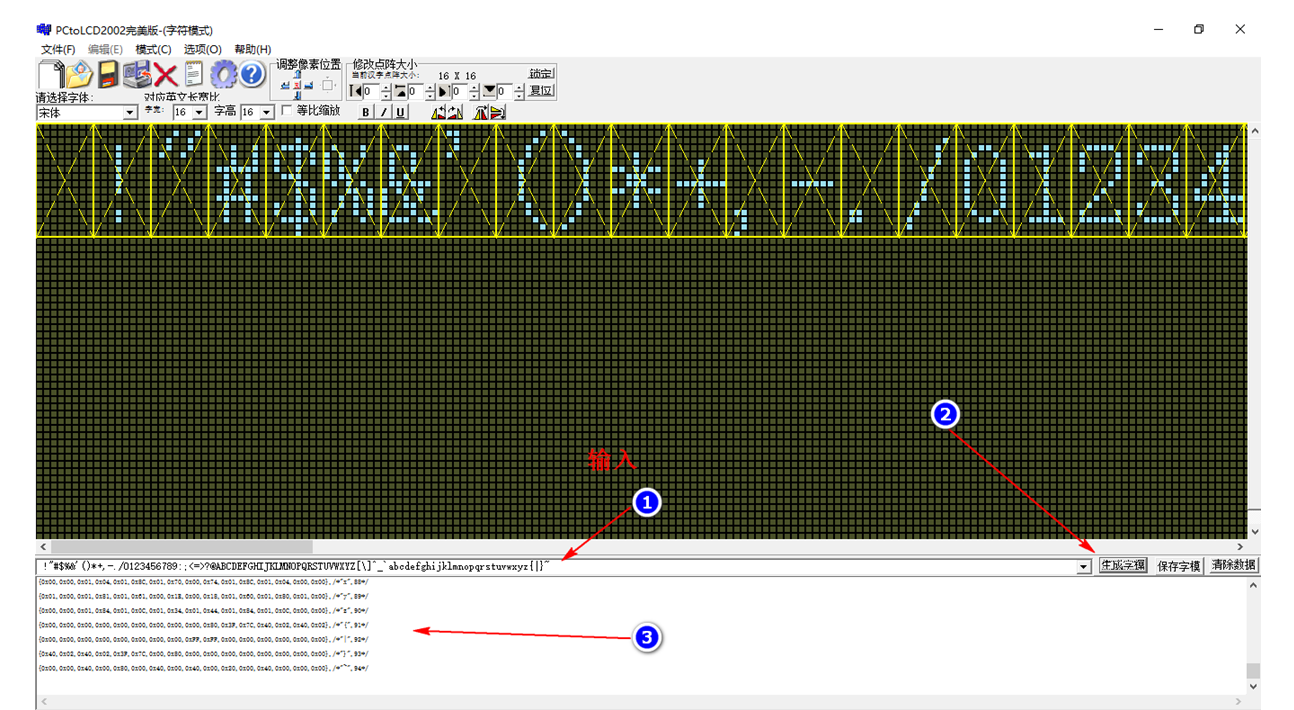The width and height of the screenshot is (1294, 710).
Task: Click the output pane scroll-up arrow
Action: pyautogui.click(x=1253, y=585)
